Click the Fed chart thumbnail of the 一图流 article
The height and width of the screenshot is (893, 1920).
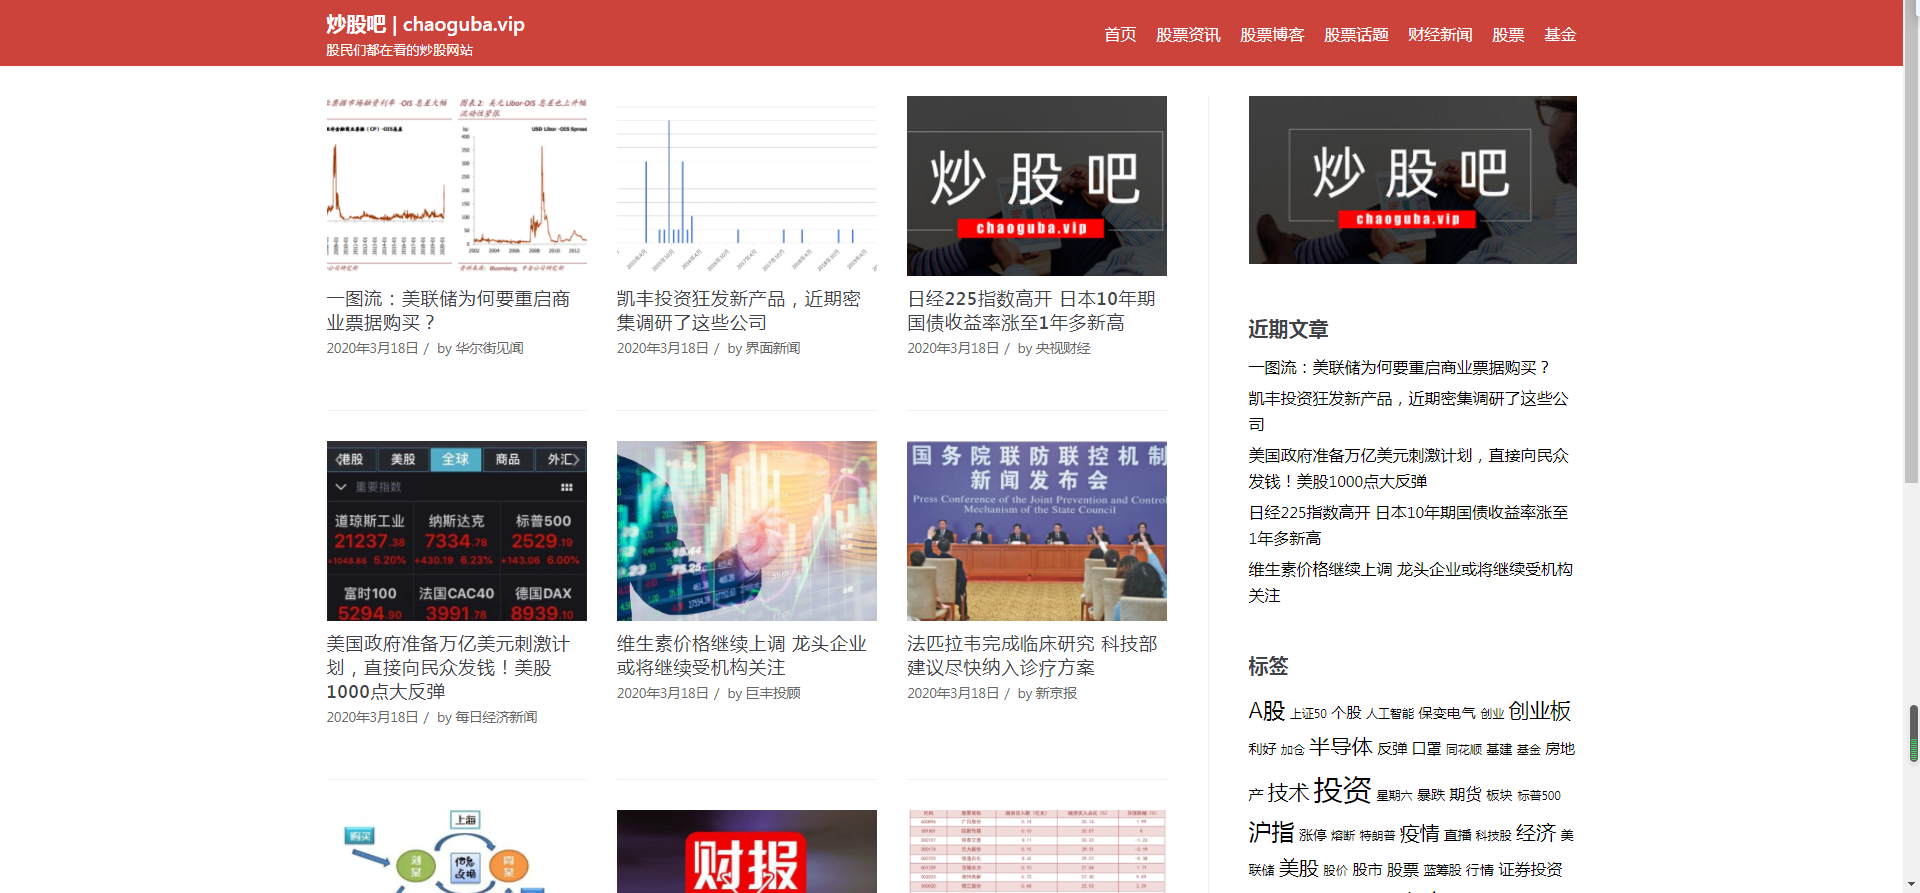[x=457, y=186]
